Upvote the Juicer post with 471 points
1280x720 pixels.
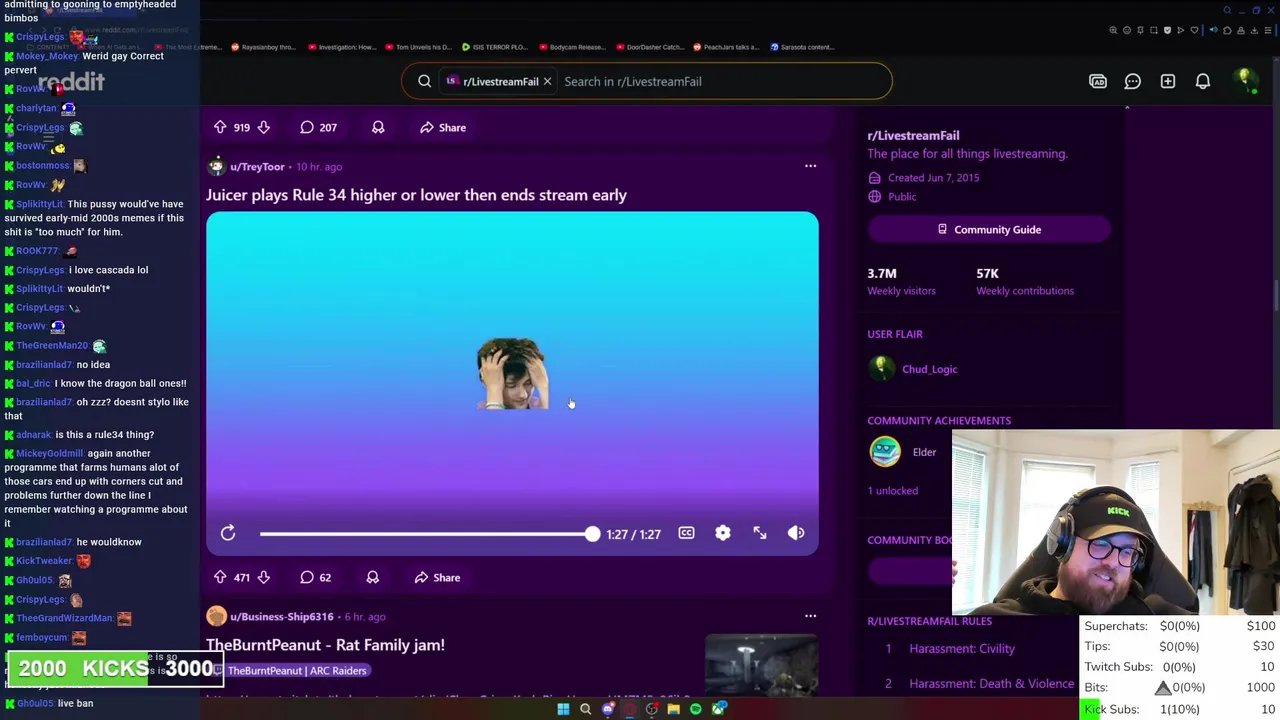220,577
